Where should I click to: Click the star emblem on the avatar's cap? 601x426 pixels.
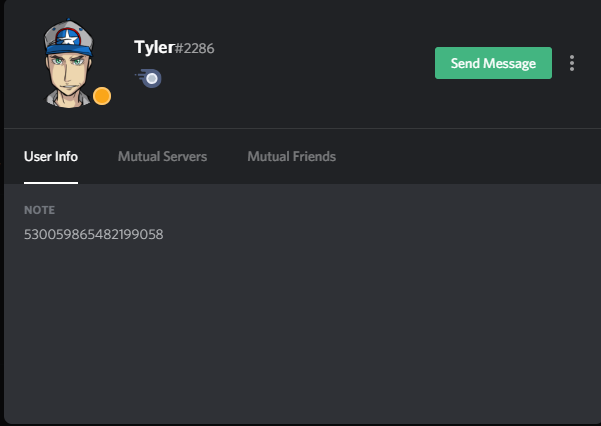click(x=68, y=37)
